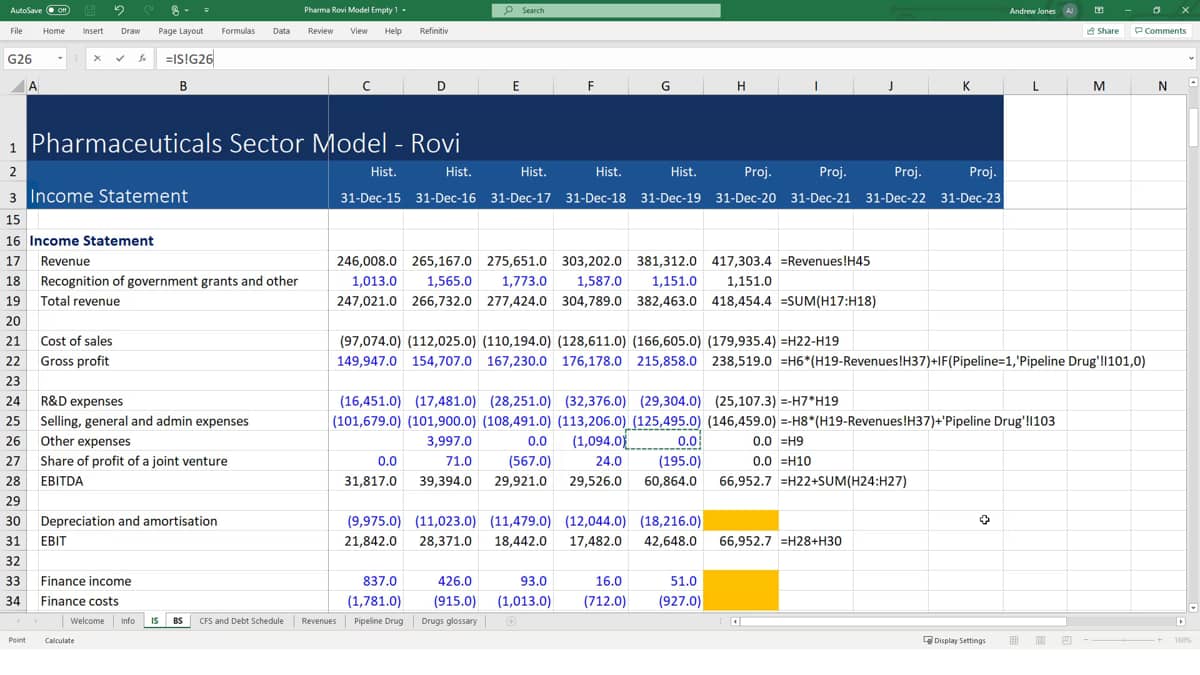Click the Insert Function fx icon
1200x675 pixels.
[x=143, y=59]
